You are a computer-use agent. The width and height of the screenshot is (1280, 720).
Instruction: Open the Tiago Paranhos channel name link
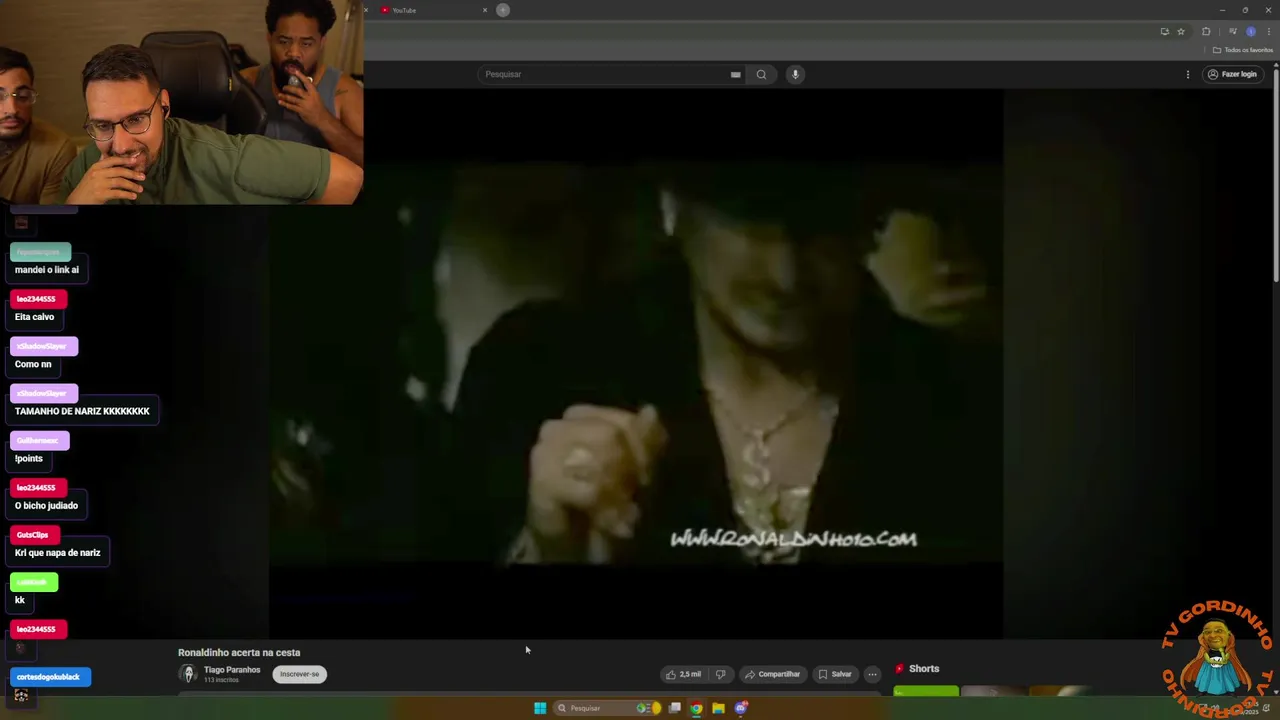click(232, 670)
